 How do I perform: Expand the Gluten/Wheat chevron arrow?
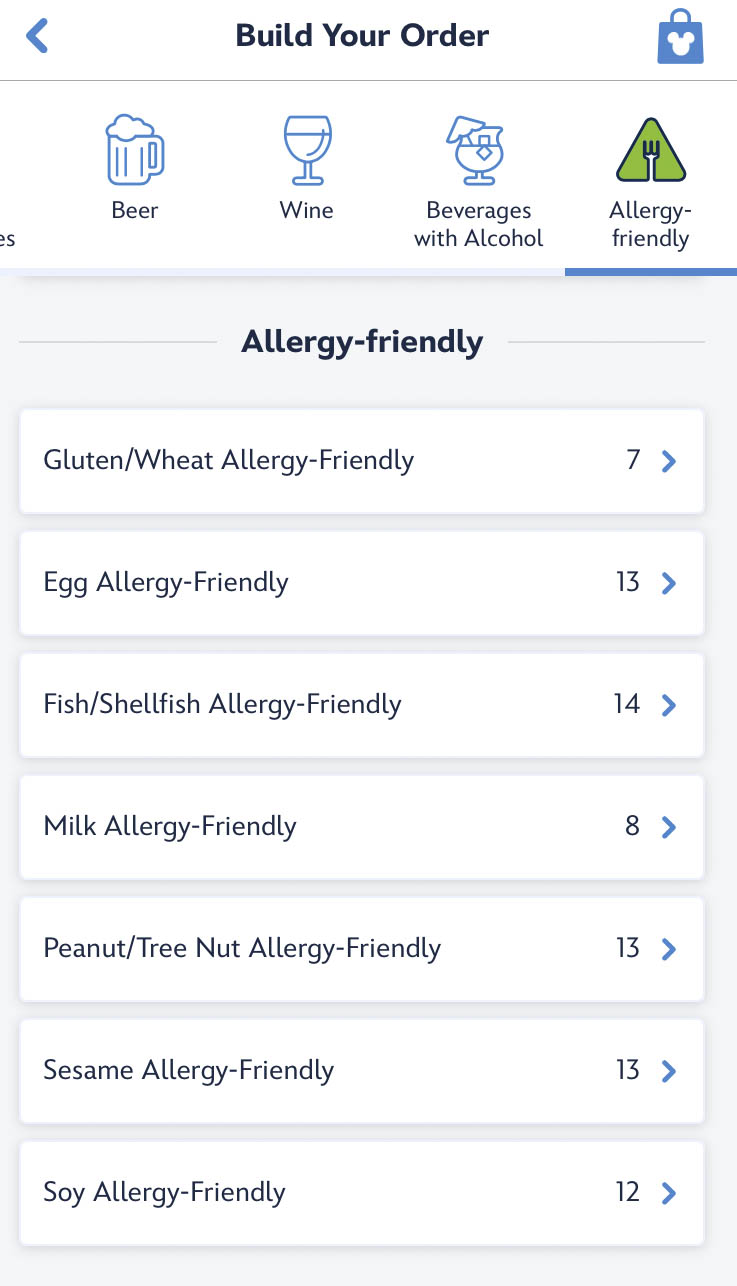coord(669,461)
